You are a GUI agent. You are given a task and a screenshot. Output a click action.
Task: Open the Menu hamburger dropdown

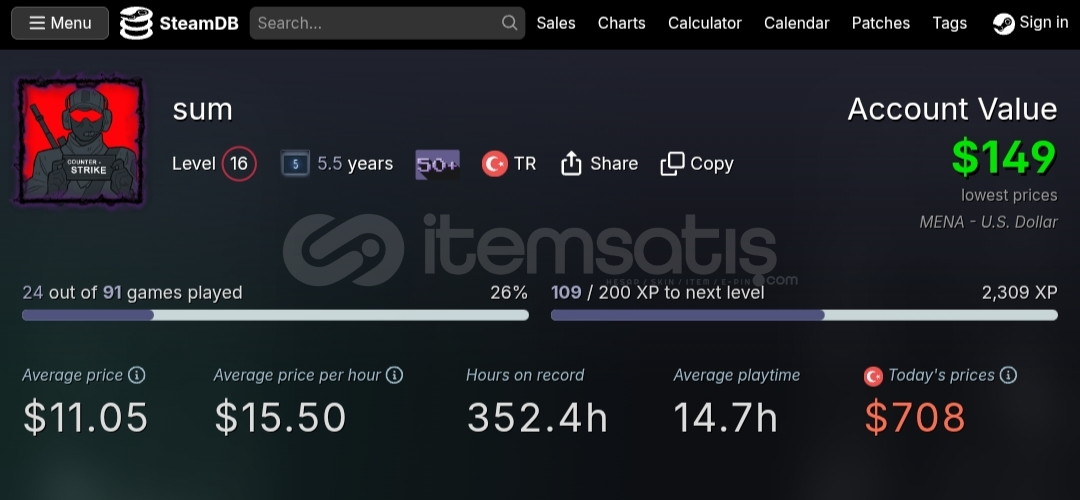tap(60, 23)
